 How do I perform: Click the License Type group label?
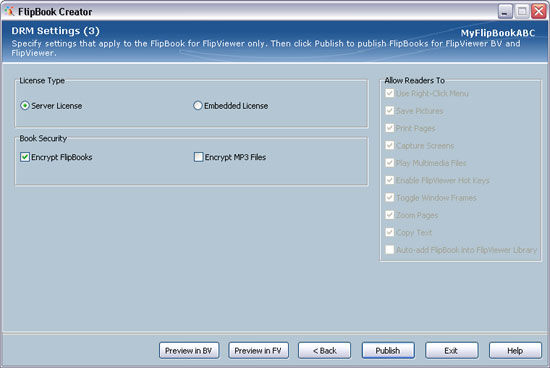(42, 80)
